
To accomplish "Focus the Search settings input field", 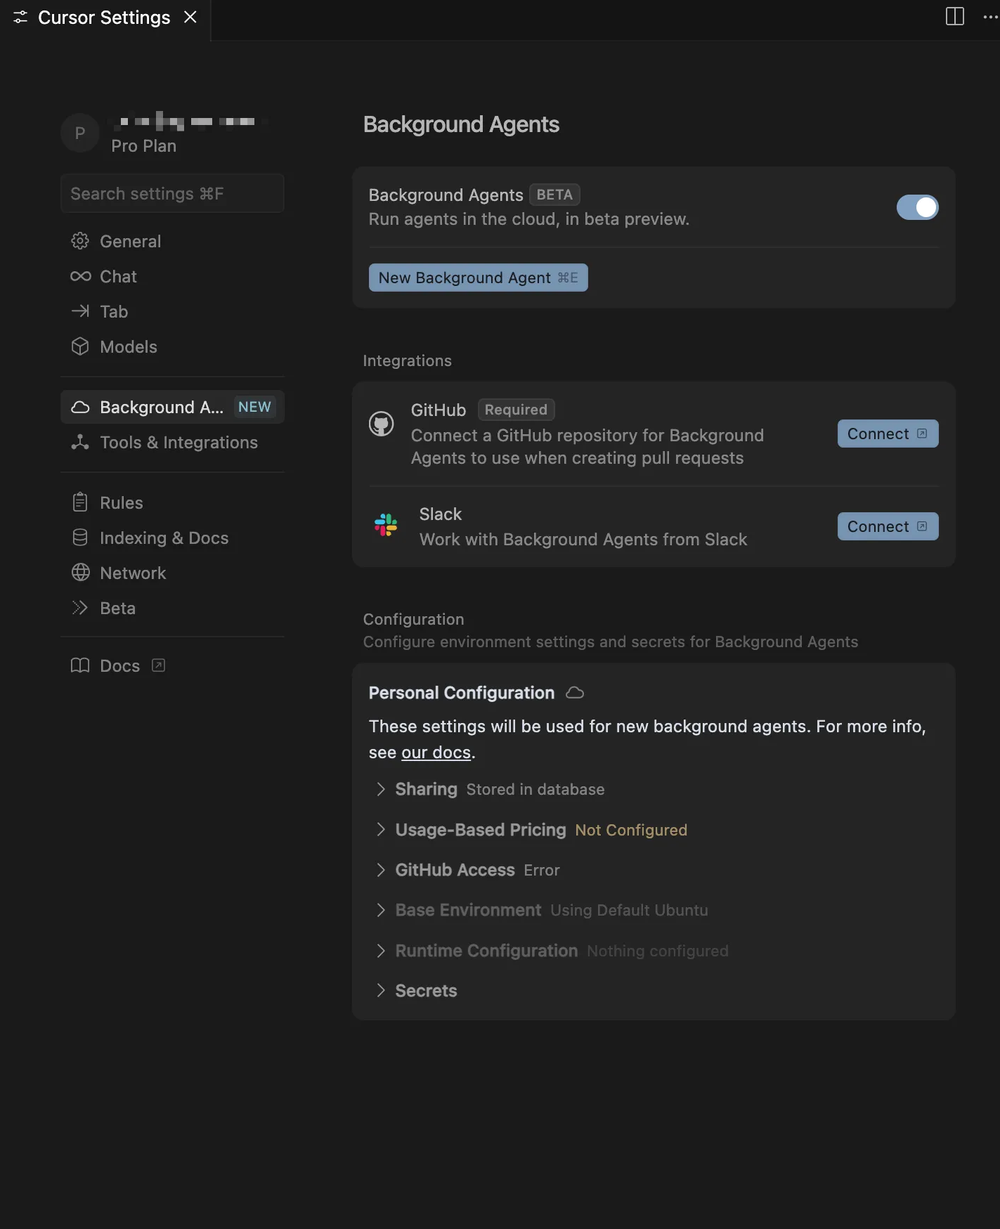I will pos(172,193).
